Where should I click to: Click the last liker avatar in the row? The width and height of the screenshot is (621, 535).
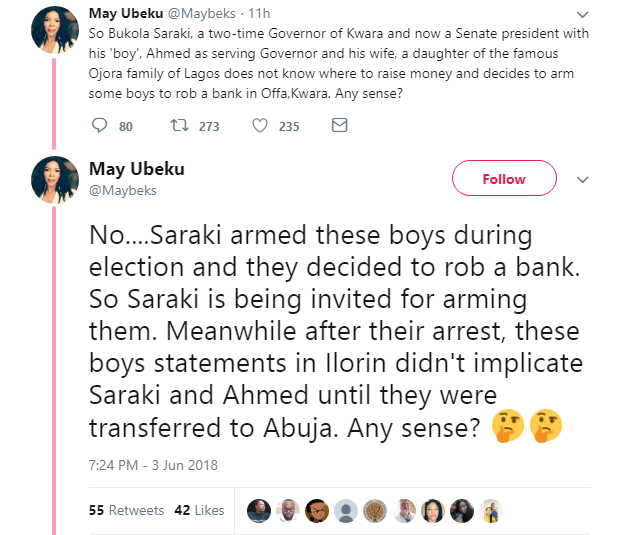pyautogui.click(x=491, y=510)
